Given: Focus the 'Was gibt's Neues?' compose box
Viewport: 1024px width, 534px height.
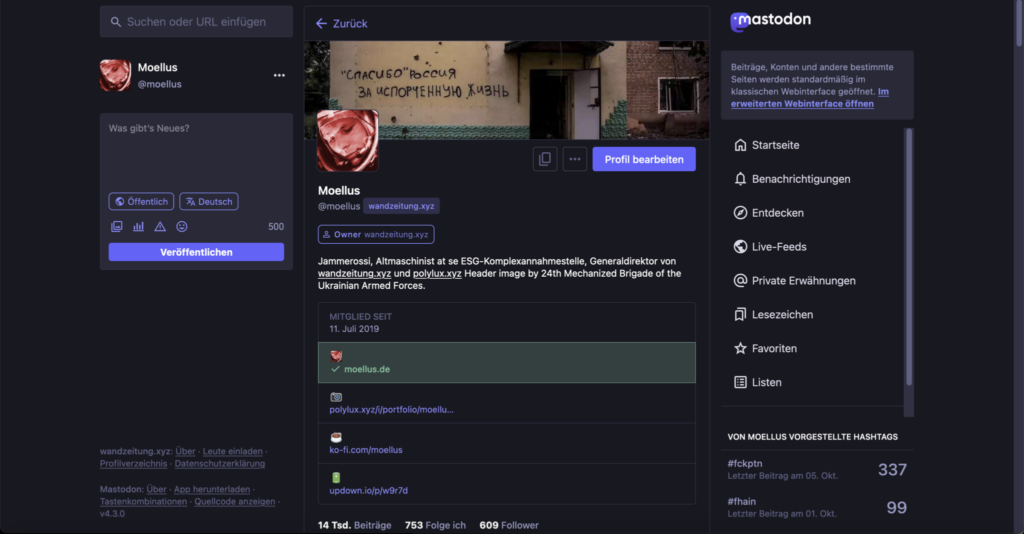Looking at the screenshot, I should pyautogui.click(x=196, y=150).
